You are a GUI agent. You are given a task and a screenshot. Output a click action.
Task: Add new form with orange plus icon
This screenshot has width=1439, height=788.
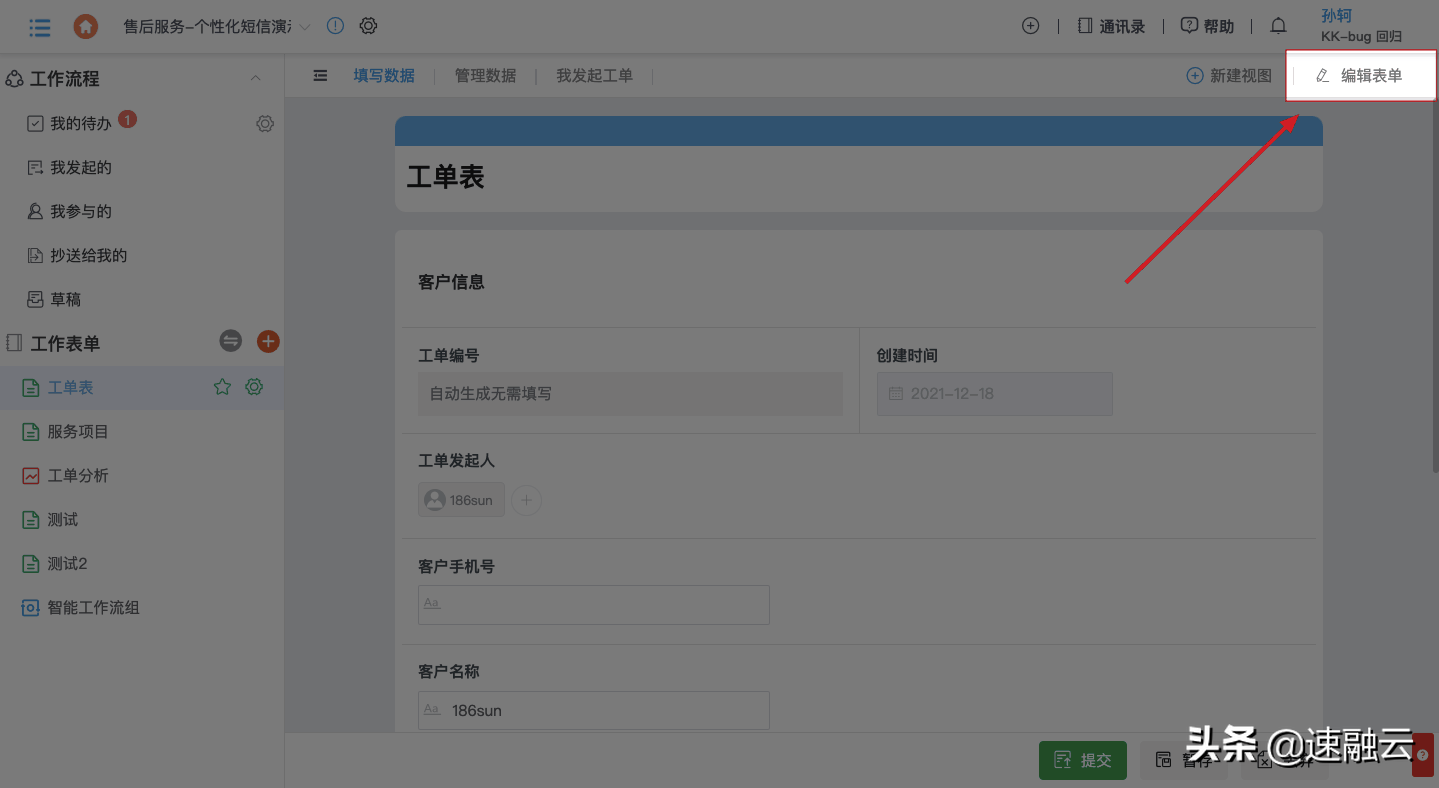tap(268, 341)
